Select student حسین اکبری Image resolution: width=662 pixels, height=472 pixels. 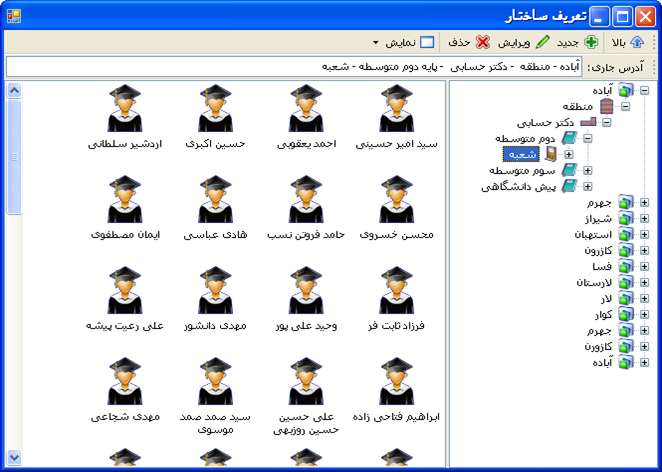click(x=215, y=117)
